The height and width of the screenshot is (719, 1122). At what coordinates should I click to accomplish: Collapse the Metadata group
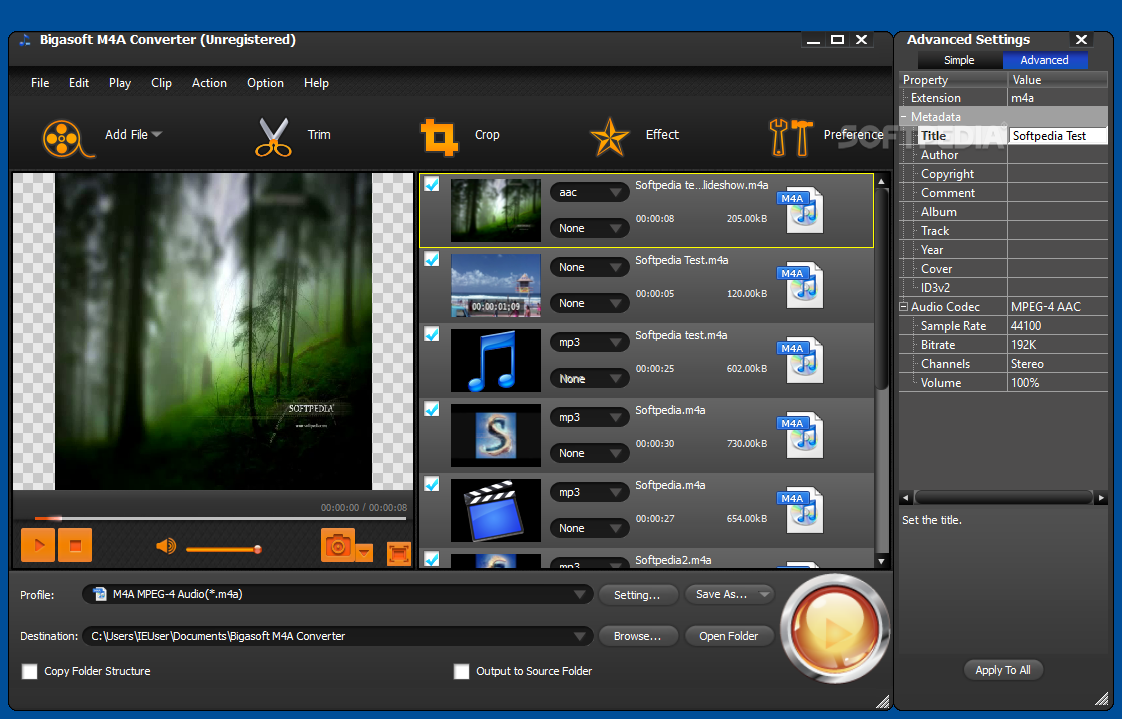[904, 117]
